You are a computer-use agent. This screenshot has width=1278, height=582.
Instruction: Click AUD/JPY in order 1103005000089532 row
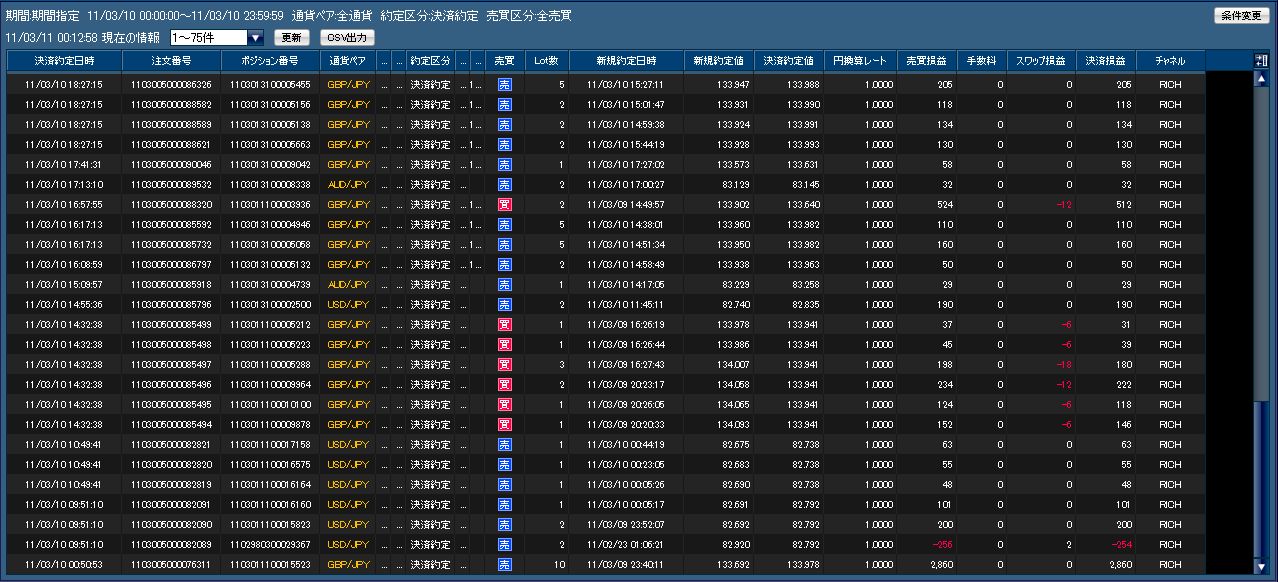click(349, 184)
